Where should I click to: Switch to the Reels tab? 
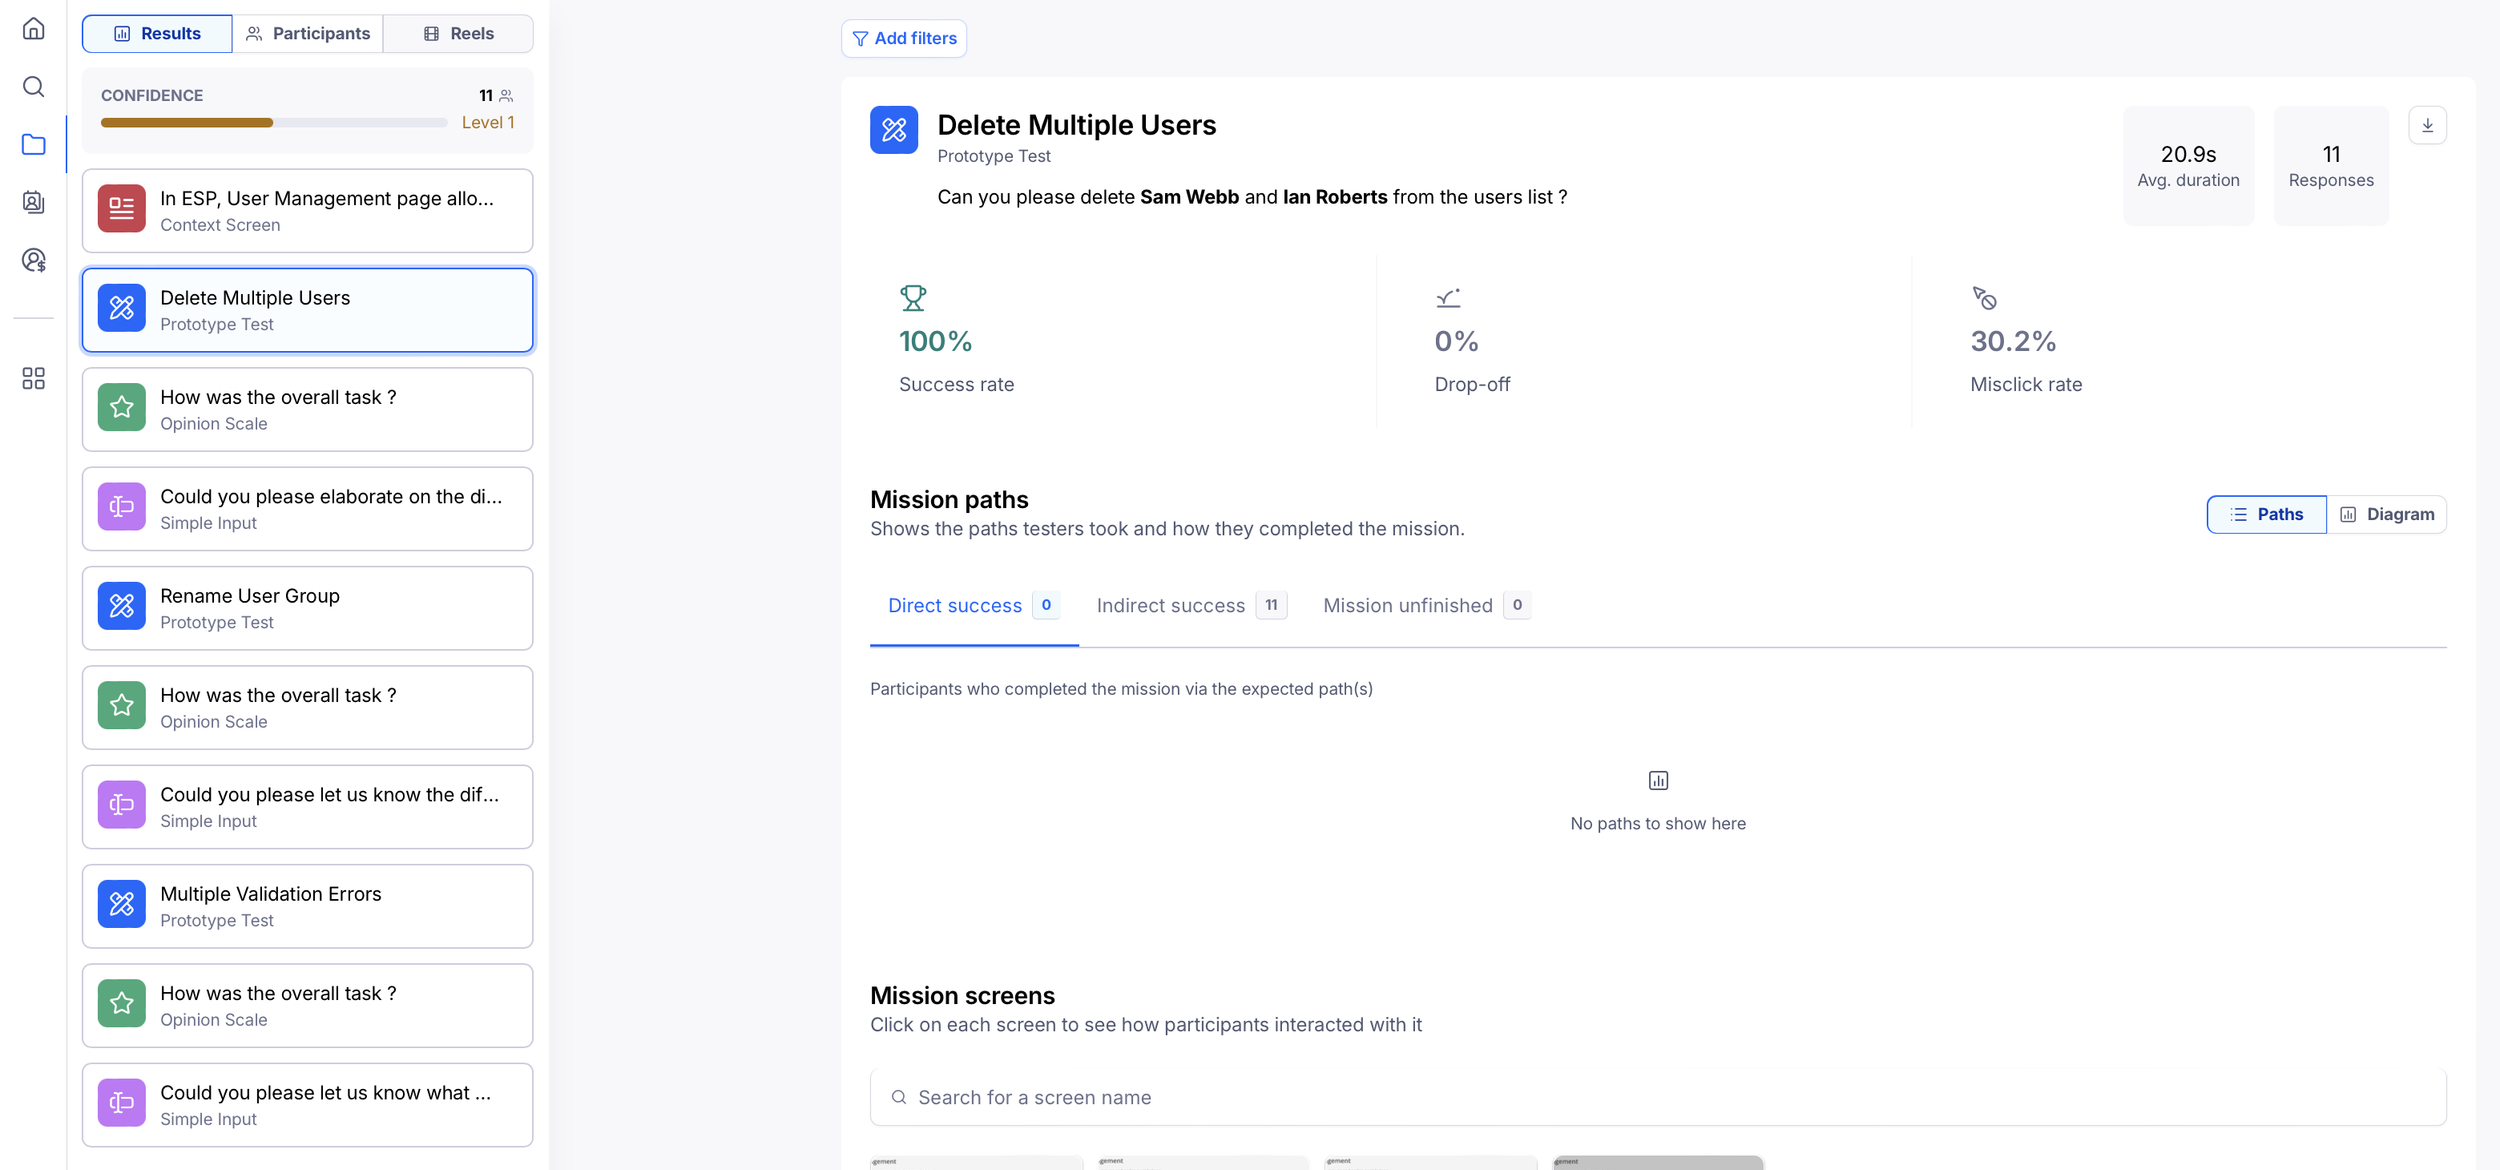click(458, 33)
